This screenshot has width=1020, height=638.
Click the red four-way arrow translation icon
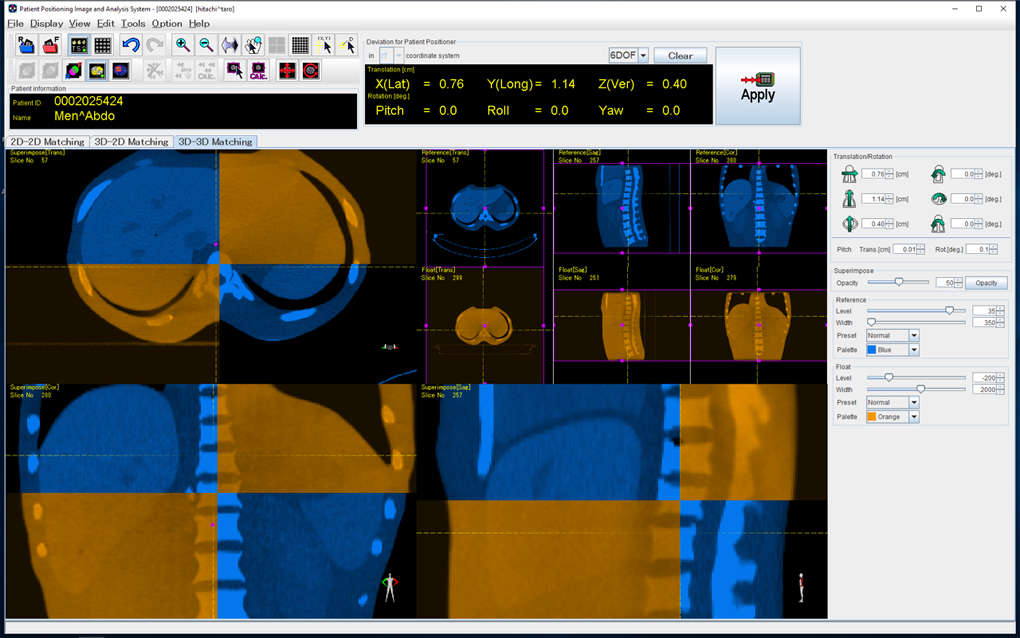pos(287,71)
